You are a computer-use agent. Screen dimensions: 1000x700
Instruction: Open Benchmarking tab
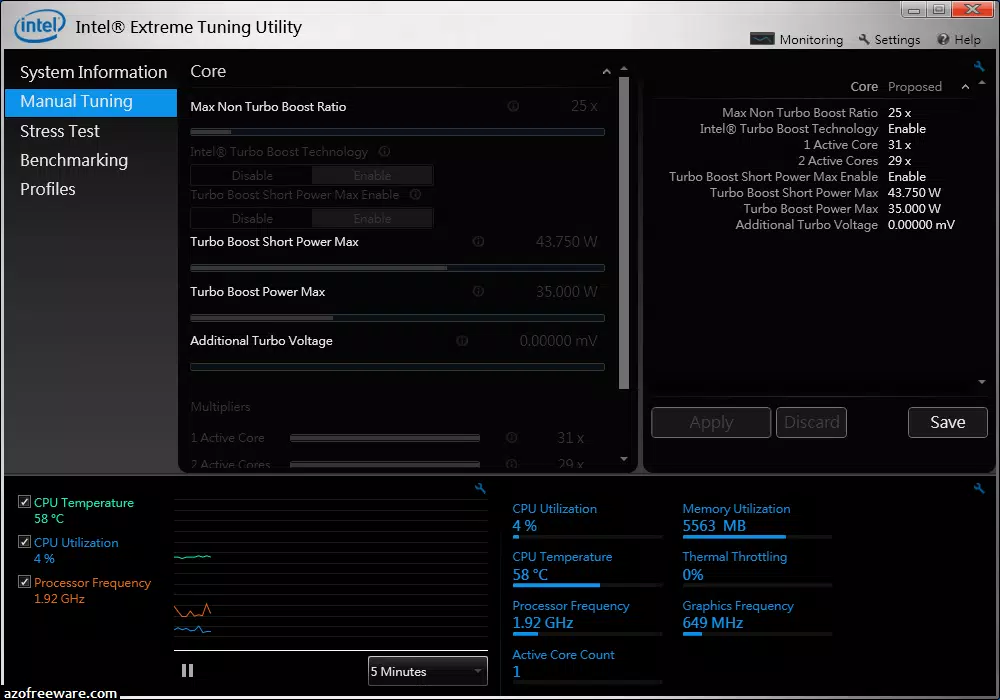click(x=73, y=161)
